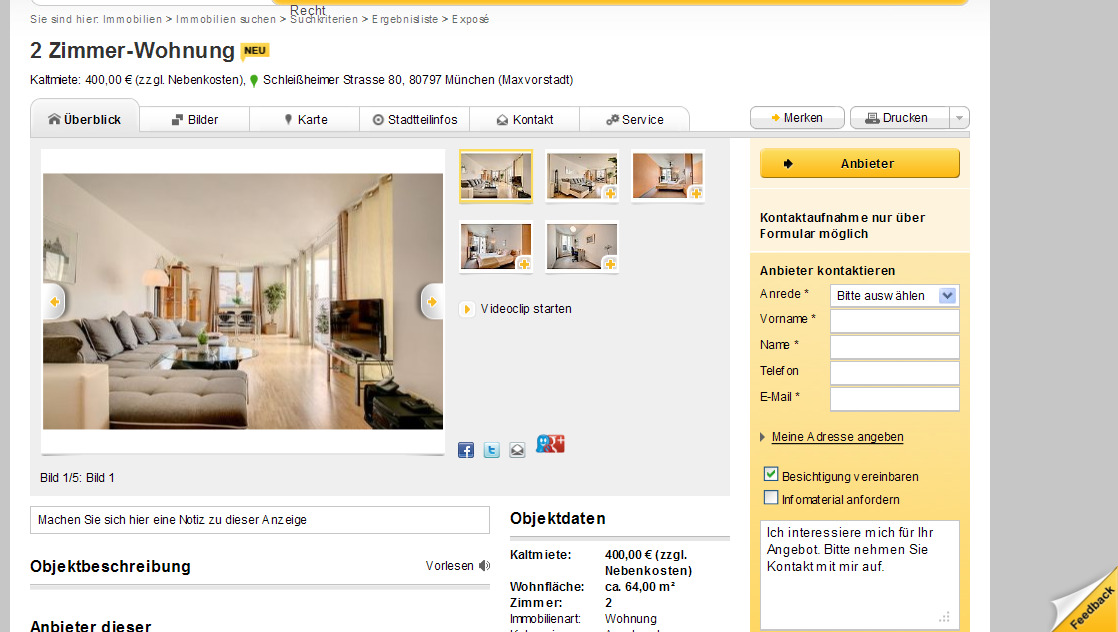Toggle Besichtigung vereinbaren checkbox
Screen dimensions: 1118x632
771,474
